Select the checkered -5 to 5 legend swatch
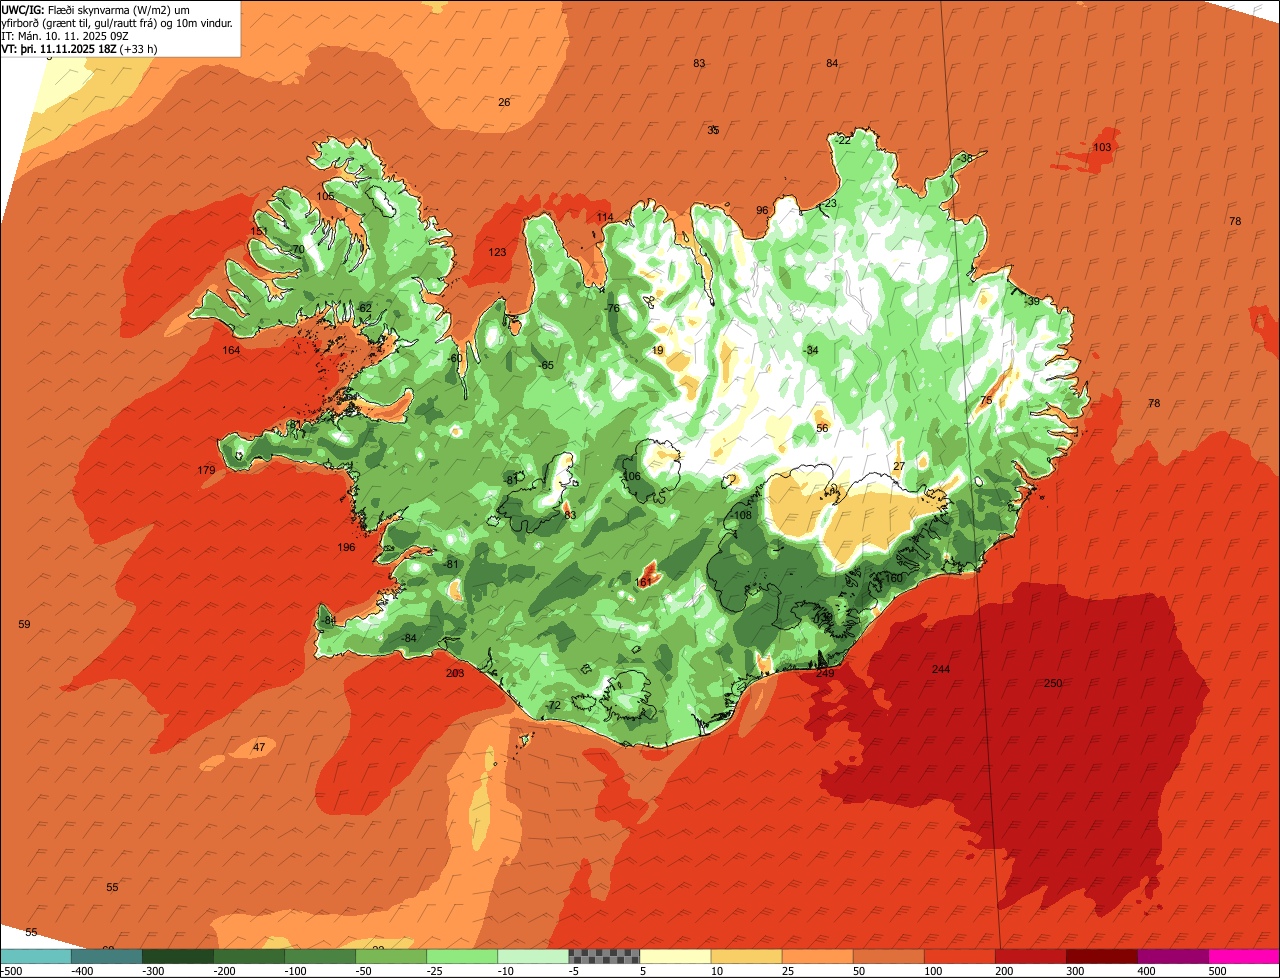 click(x=603, y=956)
